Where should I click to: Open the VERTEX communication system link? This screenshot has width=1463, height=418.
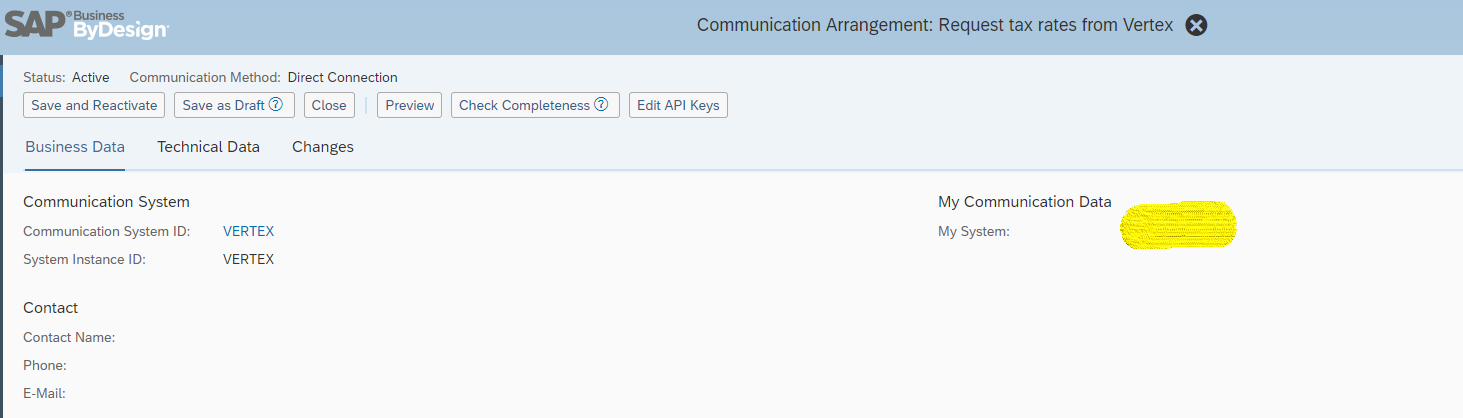coord(248,231)
